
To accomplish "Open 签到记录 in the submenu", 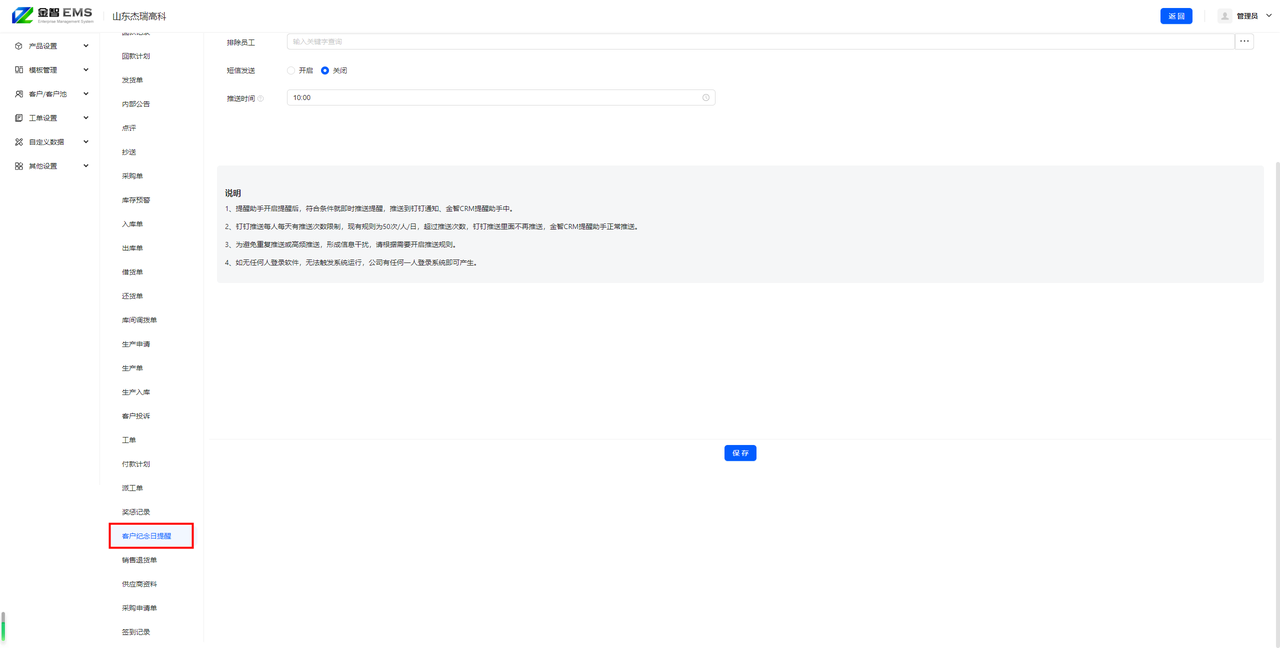I will coord(136,632).
